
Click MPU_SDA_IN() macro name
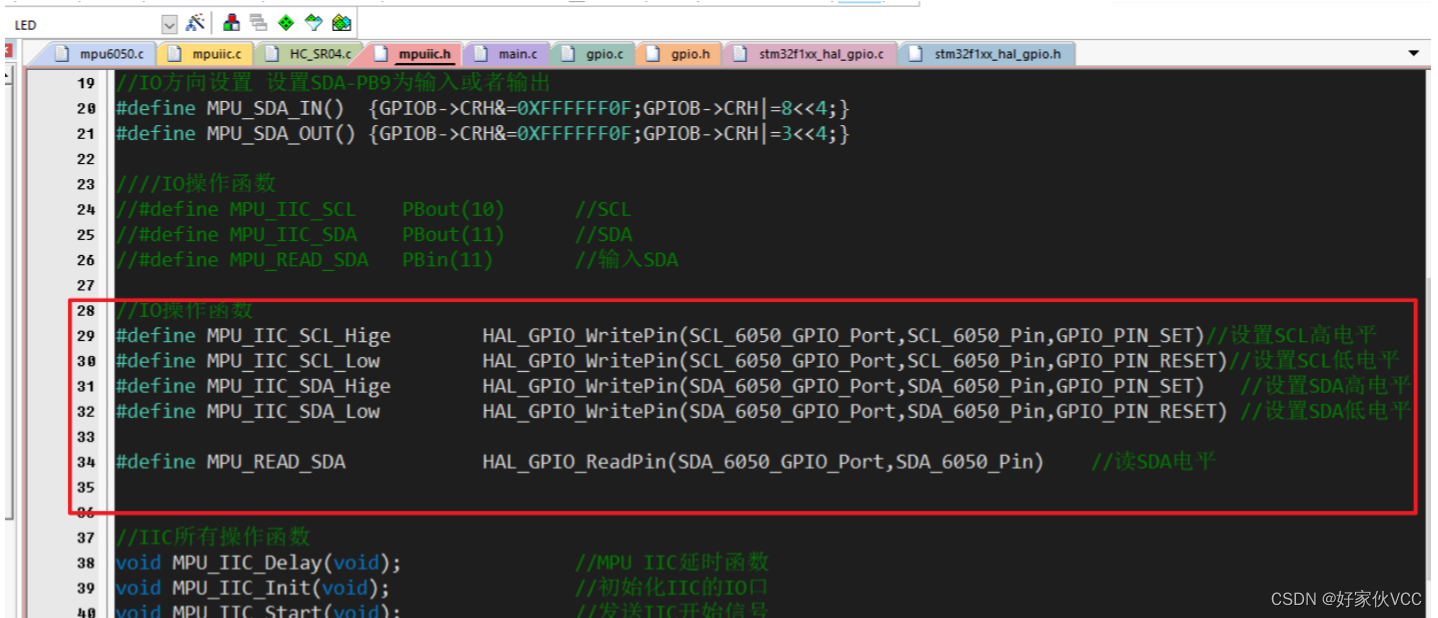(x=275, y=108)
